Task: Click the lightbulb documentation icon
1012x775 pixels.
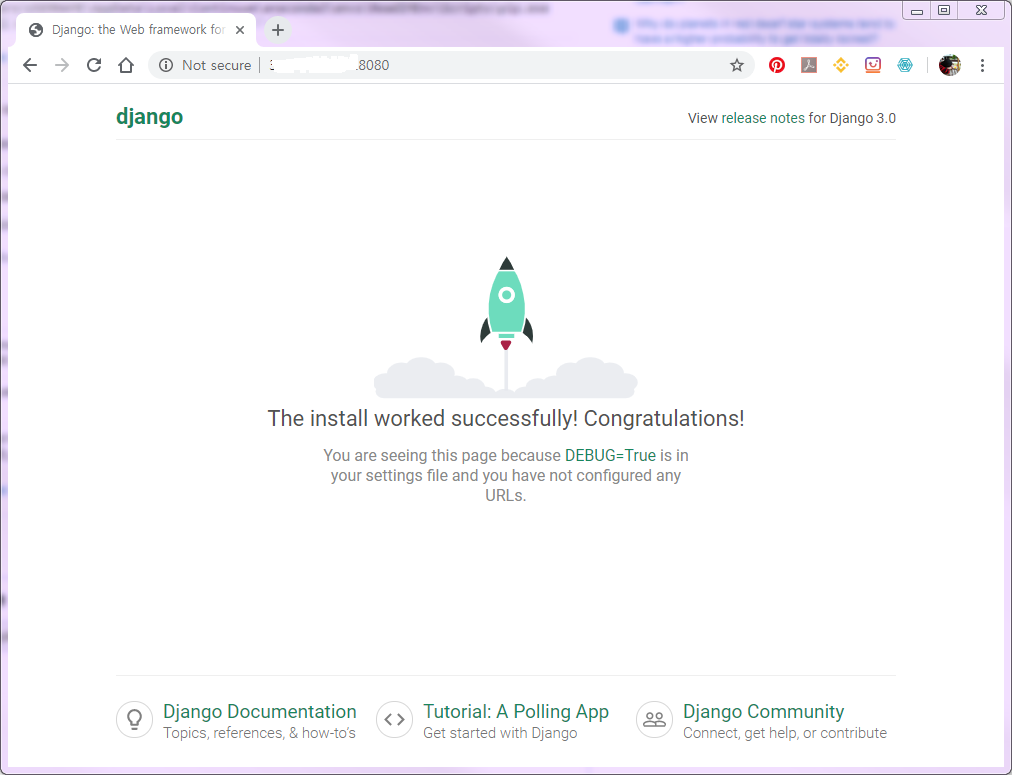Action: tap(134, 719)
